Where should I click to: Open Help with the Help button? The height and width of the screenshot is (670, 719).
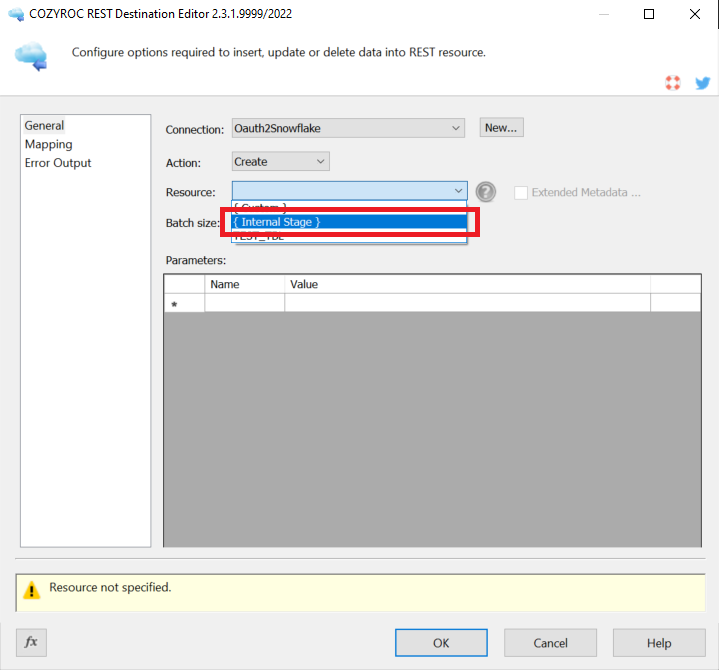(659, 642)
